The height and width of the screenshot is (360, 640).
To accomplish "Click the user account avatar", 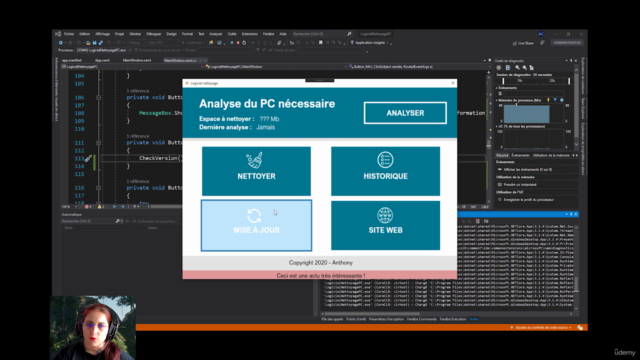I will tap(541, 34).
